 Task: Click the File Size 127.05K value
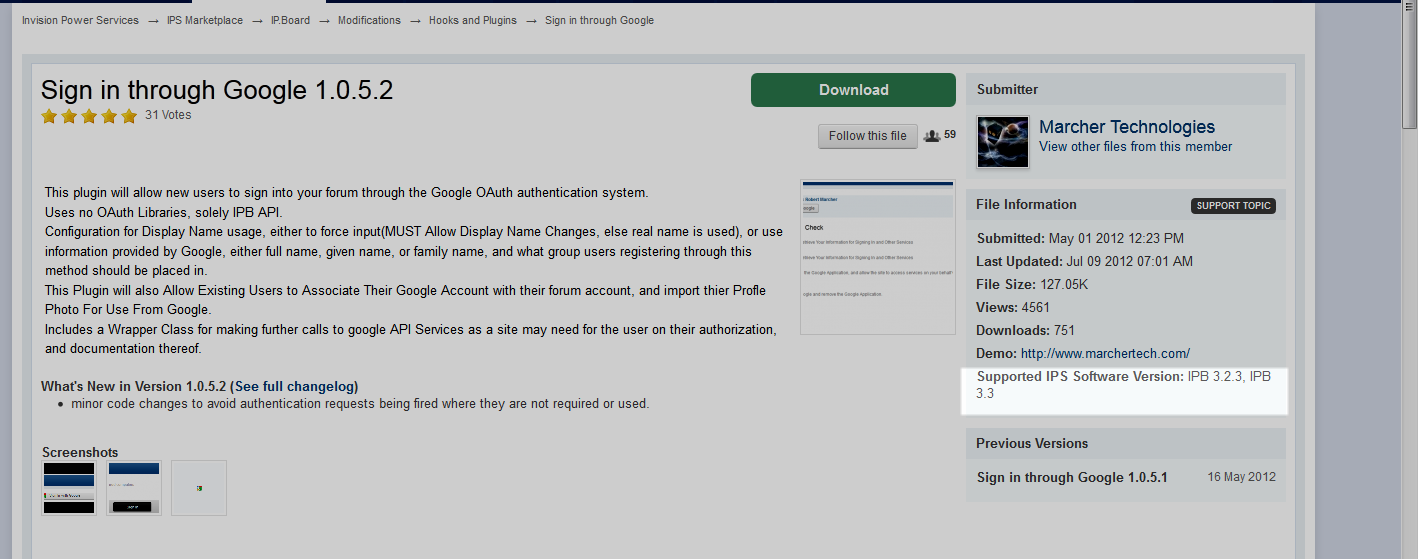[1065, 284]
